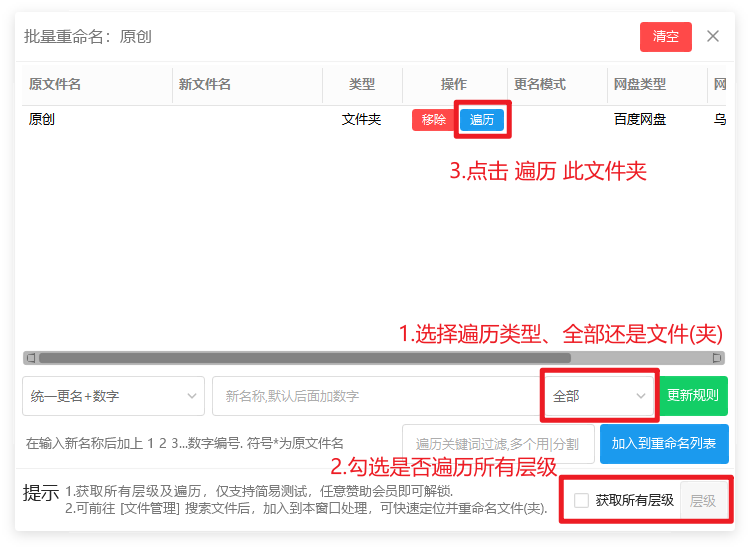This screenshot has width=750, height=549.
Task: Click the 网盘类型 column header
Action: point(657,85)
